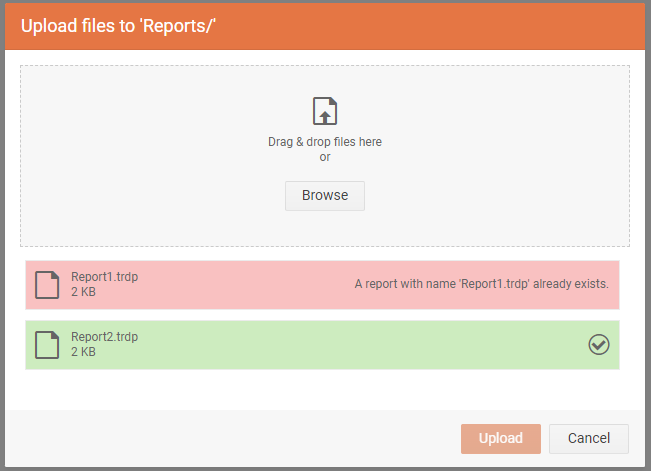Click the Report1.trdp file name
Image resolution: width=651 pixels, height=471 pixels.
[104, 277]
